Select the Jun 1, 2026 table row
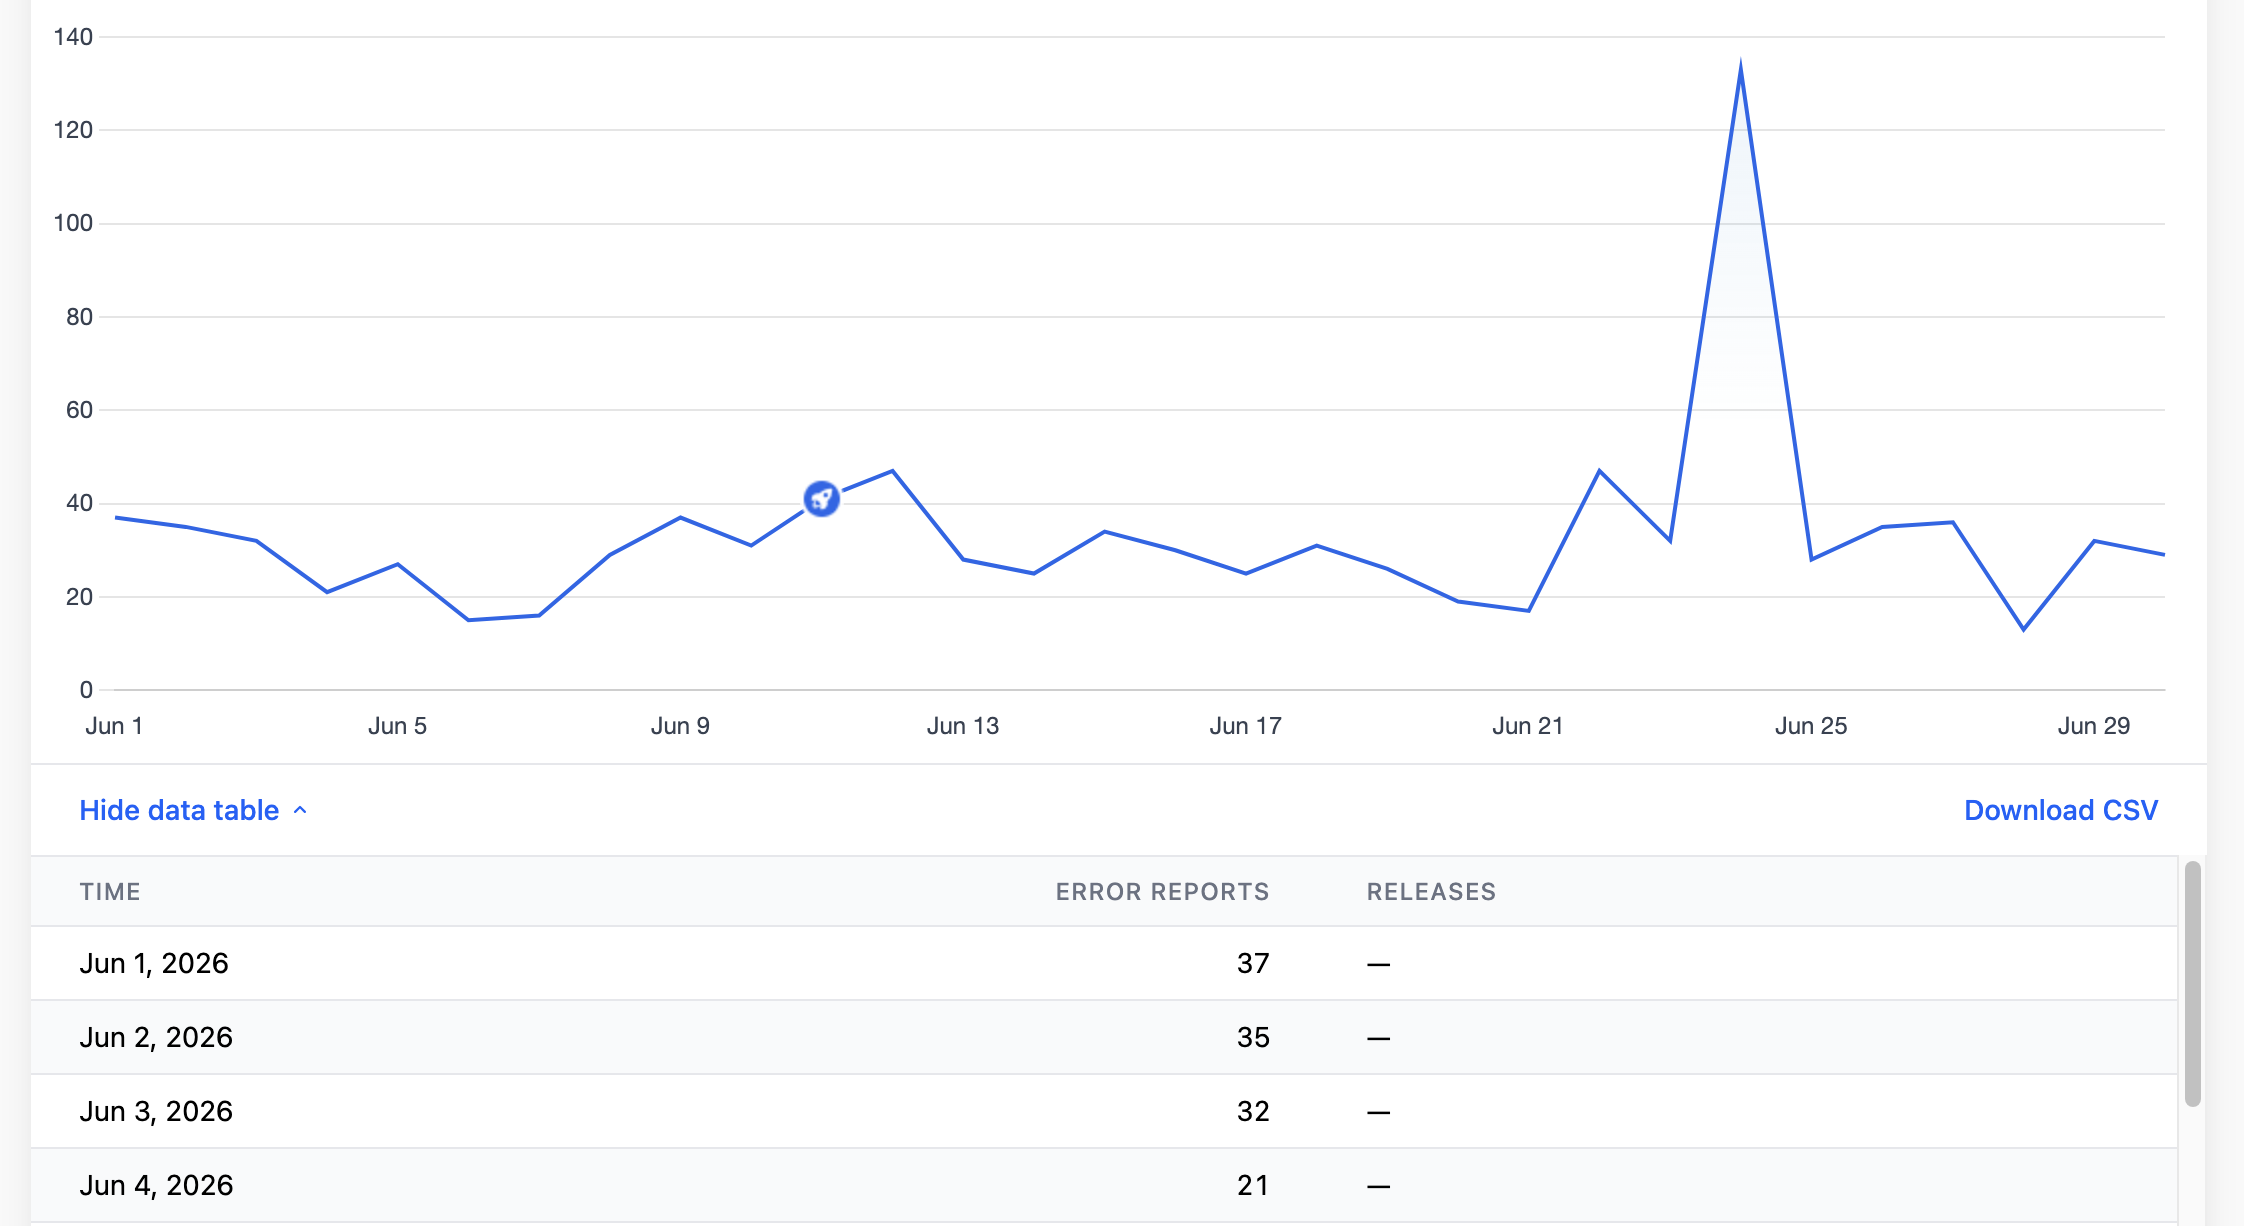2244x1226 pixels. (1104, 963)
